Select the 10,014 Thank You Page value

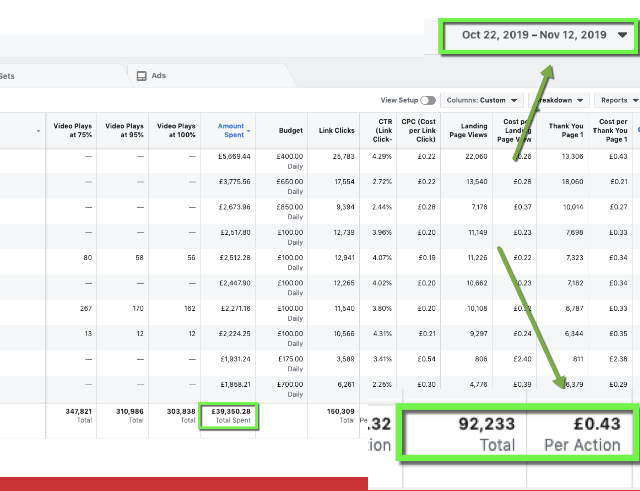pos(573,207)
